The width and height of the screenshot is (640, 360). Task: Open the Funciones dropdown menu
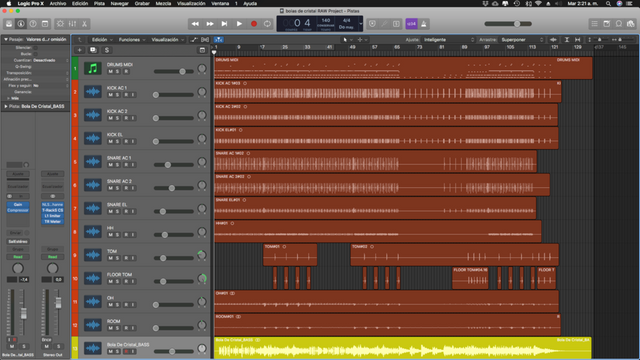pyautogui.click(x=132, y=40)
